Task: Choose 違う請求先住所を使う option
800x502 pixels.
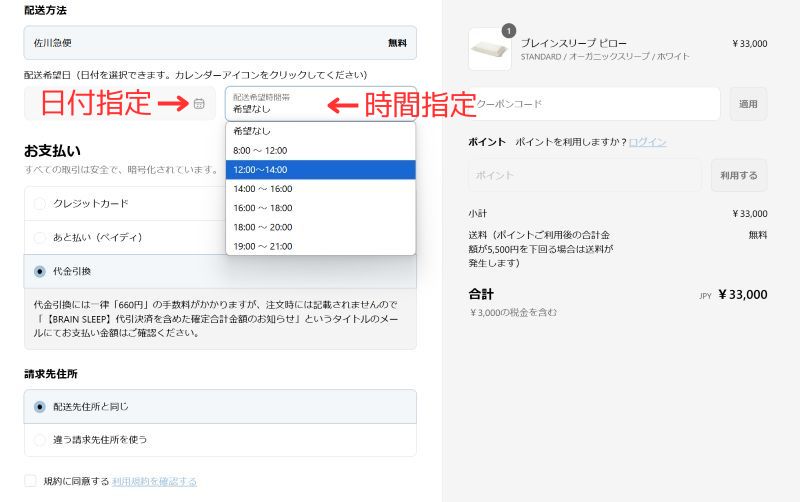Action: (40, 439)
